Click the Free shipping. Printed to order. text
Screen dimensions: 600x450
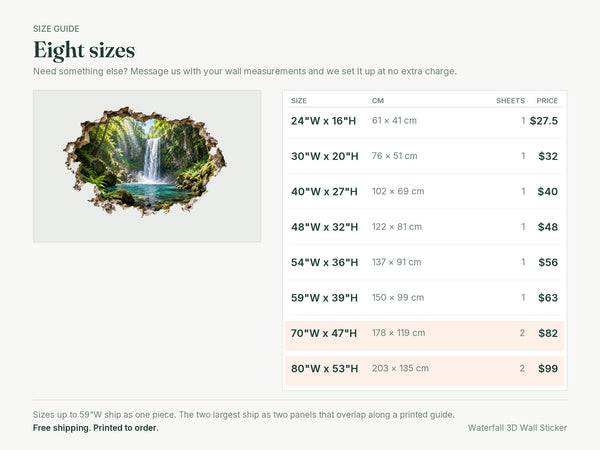tap(96, 428)
